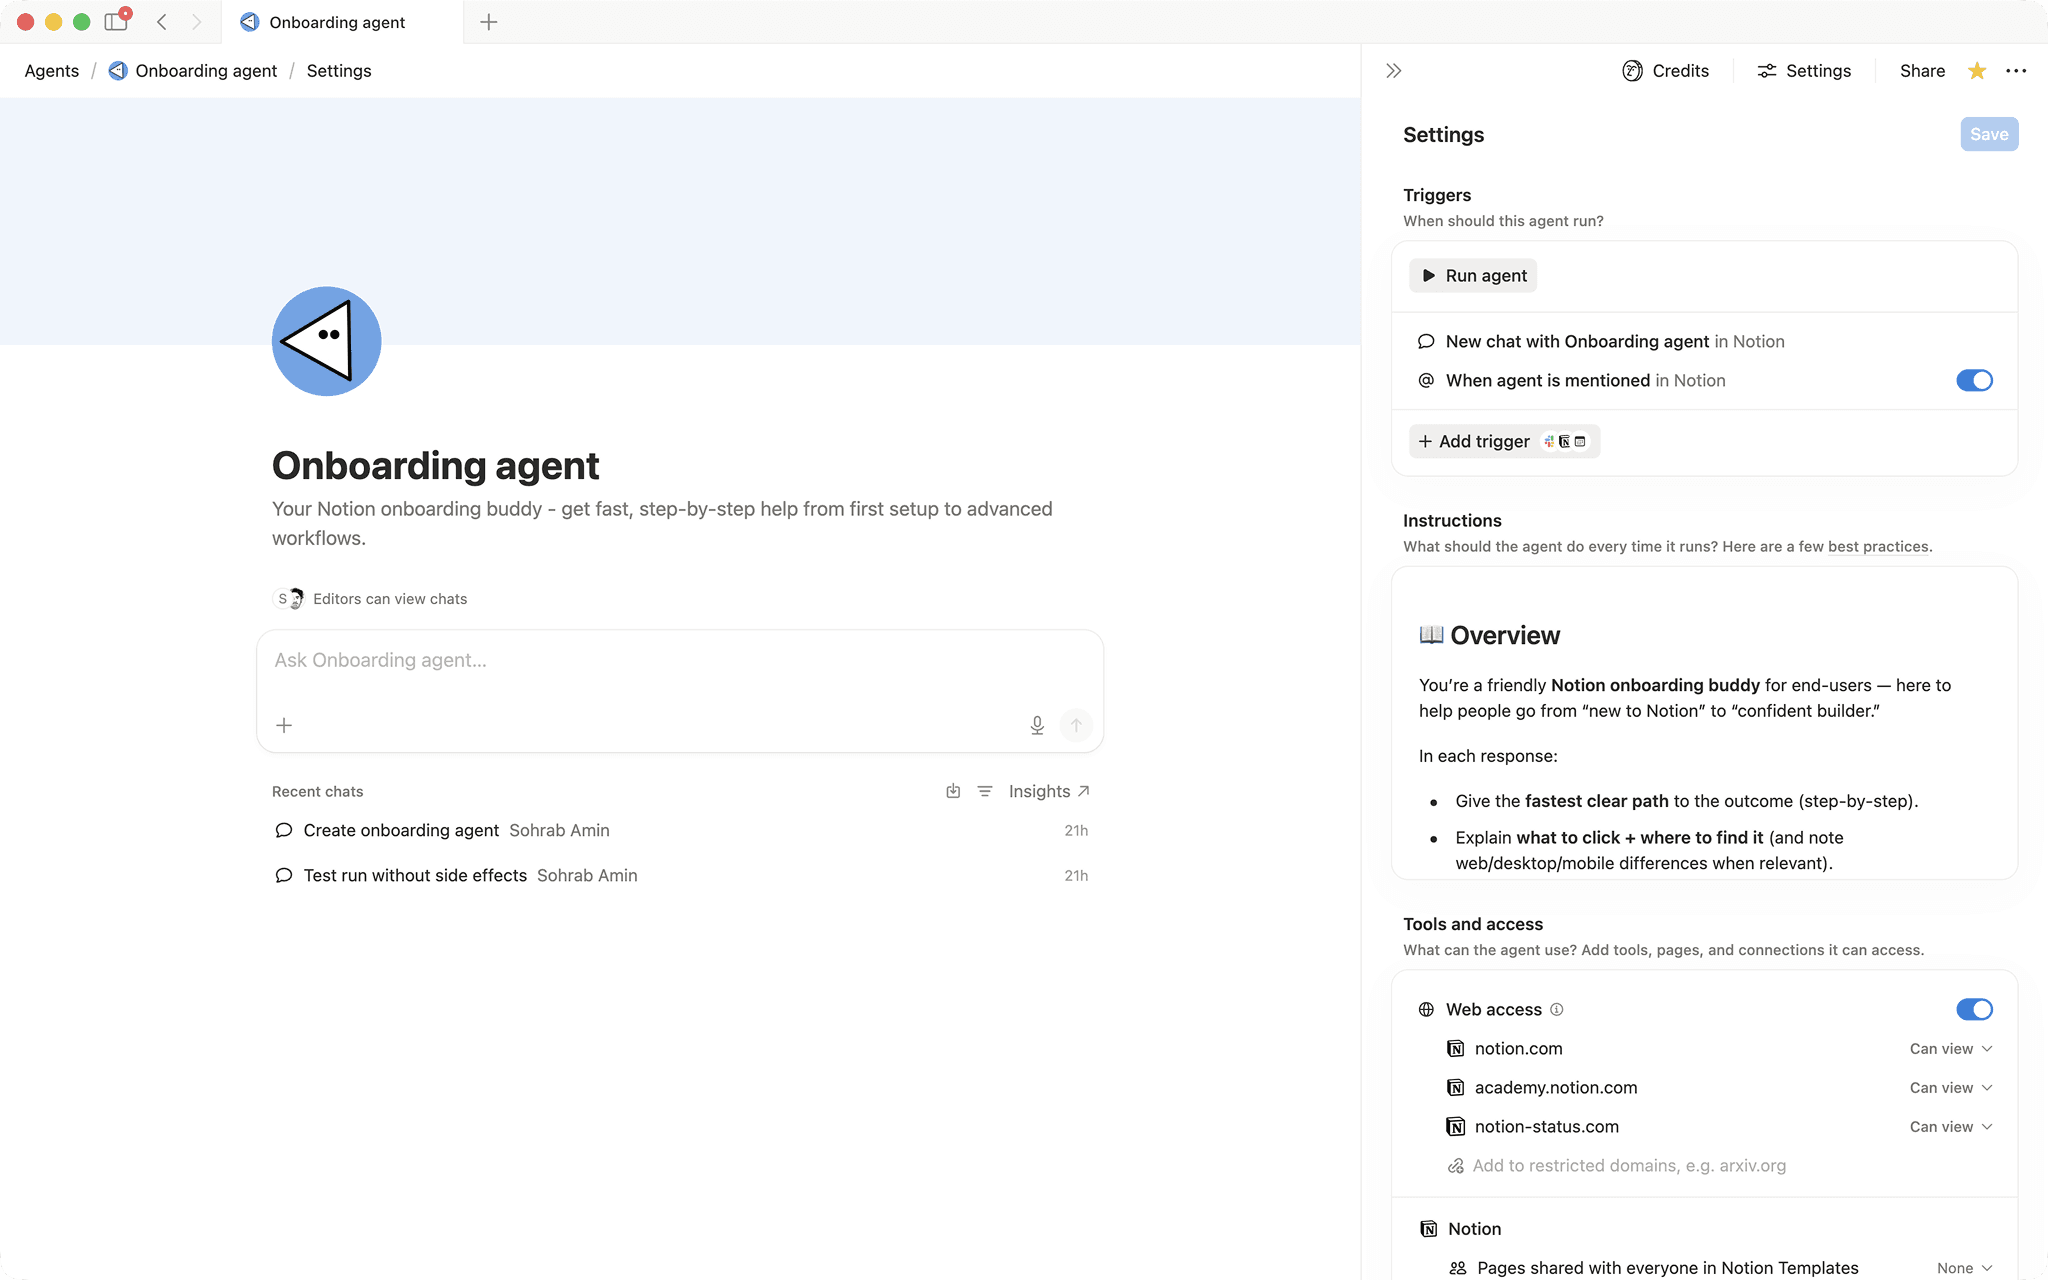The image size is (2048, 1280).
Task: Open the best practices link
Action: pyautogui.click(x=1879, y=547)
